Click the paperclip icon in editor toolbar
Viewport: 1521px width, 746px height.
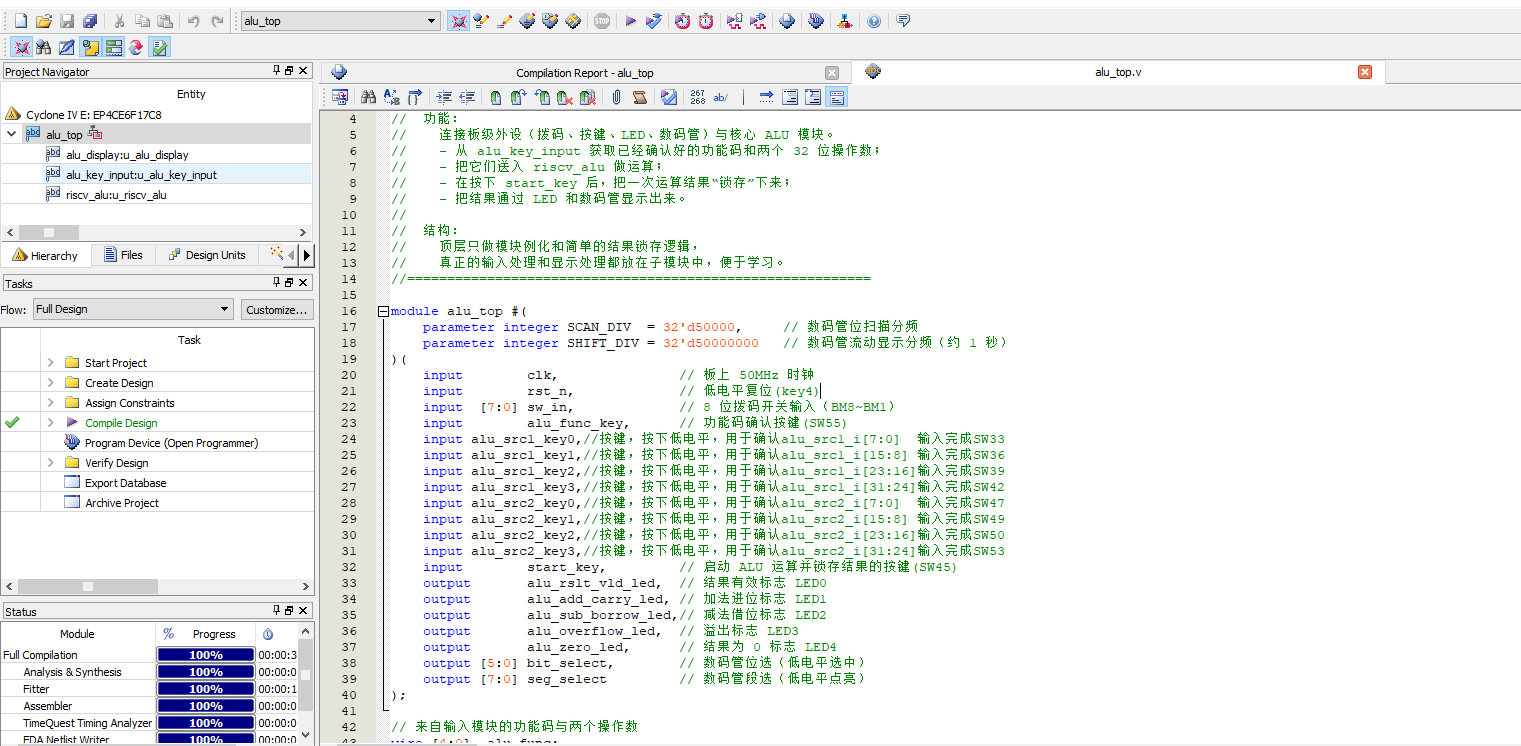coord(616,97)
